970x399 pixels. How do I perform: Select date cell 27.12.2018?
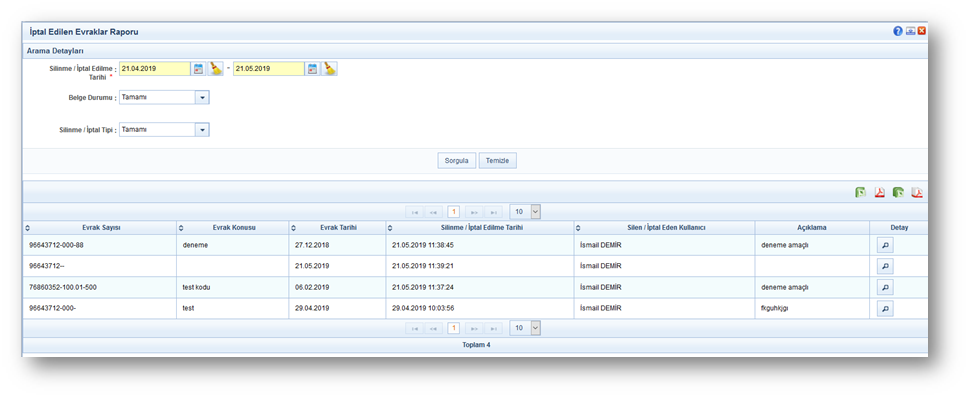[337, 245]
